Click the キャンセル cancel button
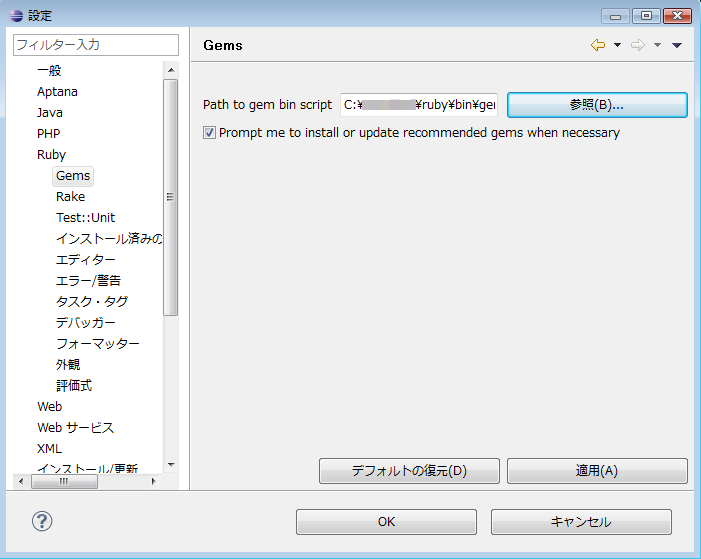 [x=581, y=522]
